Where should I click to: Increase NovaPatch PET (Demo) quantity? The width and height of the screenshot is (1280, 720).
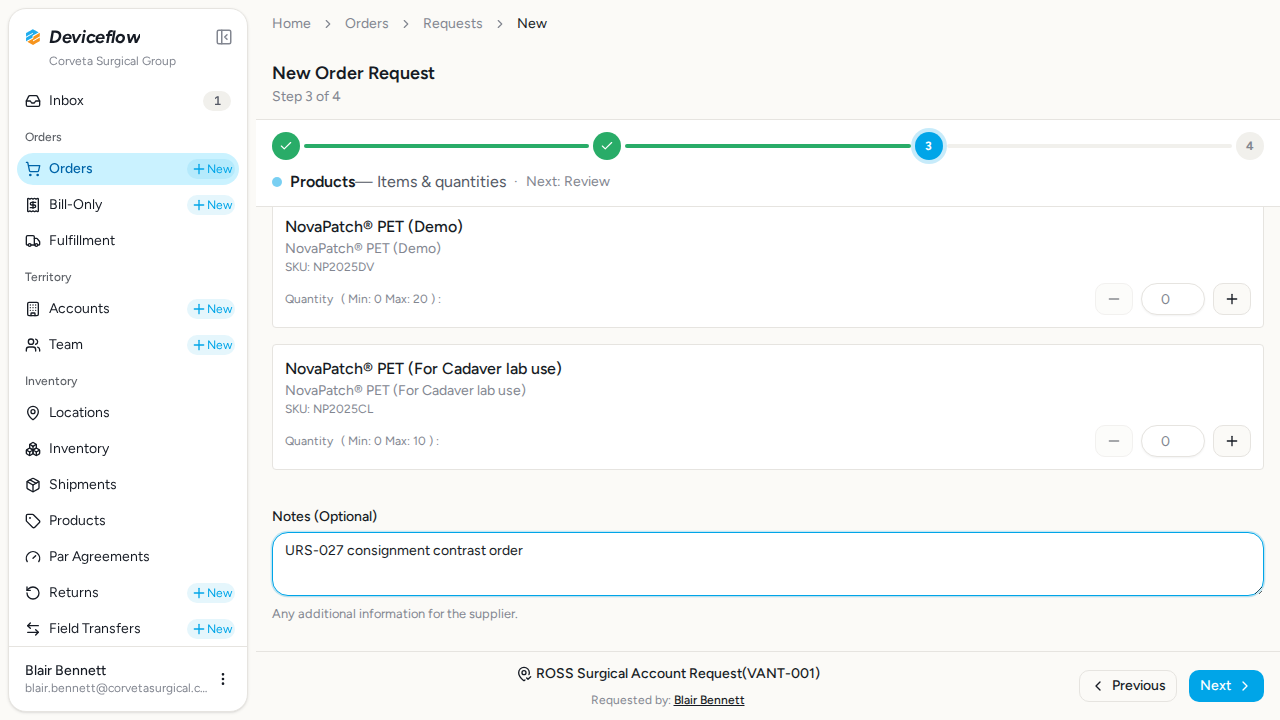click(1232, 299)
